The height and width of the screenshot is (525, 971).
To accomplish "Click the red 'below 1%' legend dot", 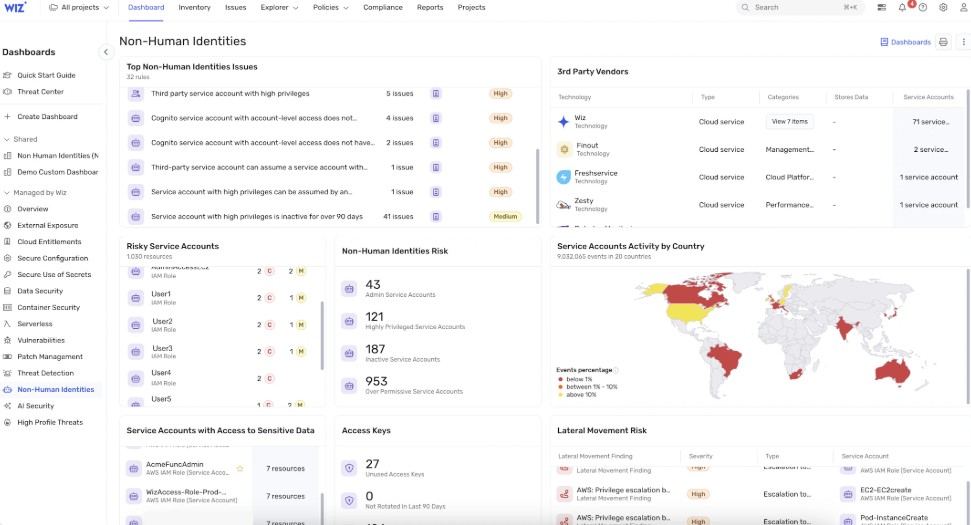I will tap(560, 379).
